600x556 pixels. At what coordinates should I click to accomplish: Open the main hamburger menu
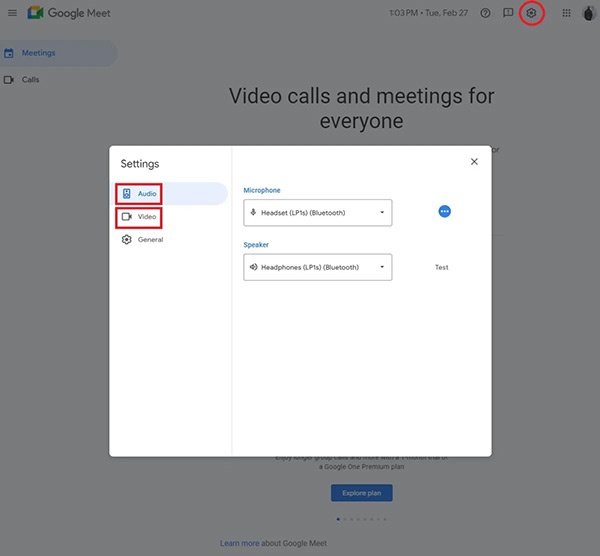tap(12, 13)
